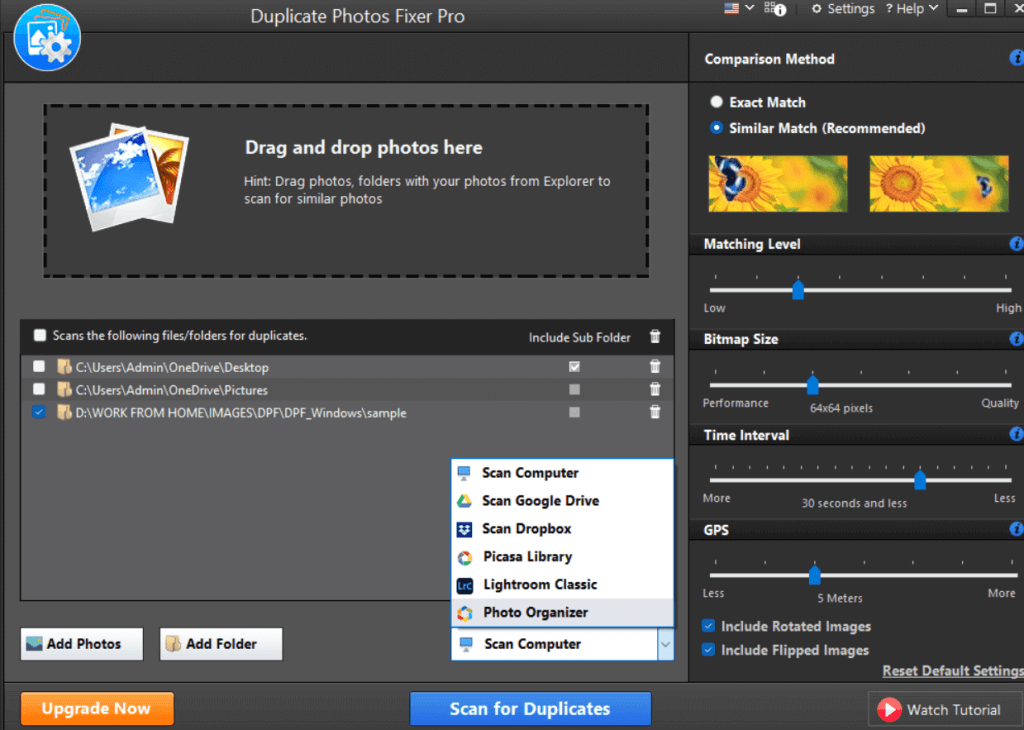Click the Duplicate Photos Fixer Pro logo
Image resolution: width=1024 pixels, height=730 pixels.
(x=47, y=37)
